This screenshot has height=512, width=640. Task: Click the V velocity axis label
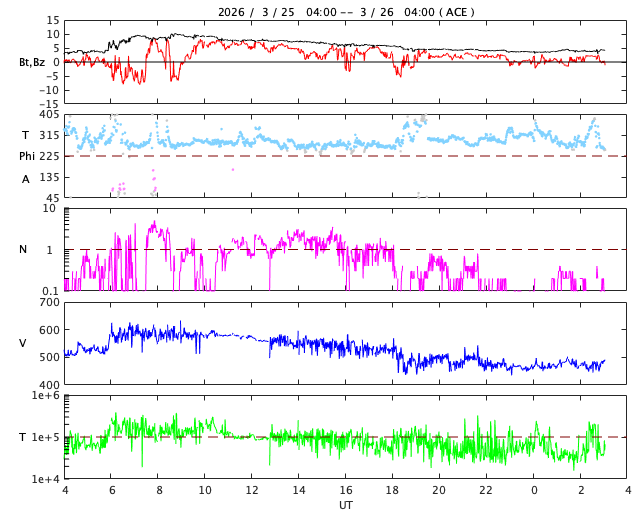[23, 344]
